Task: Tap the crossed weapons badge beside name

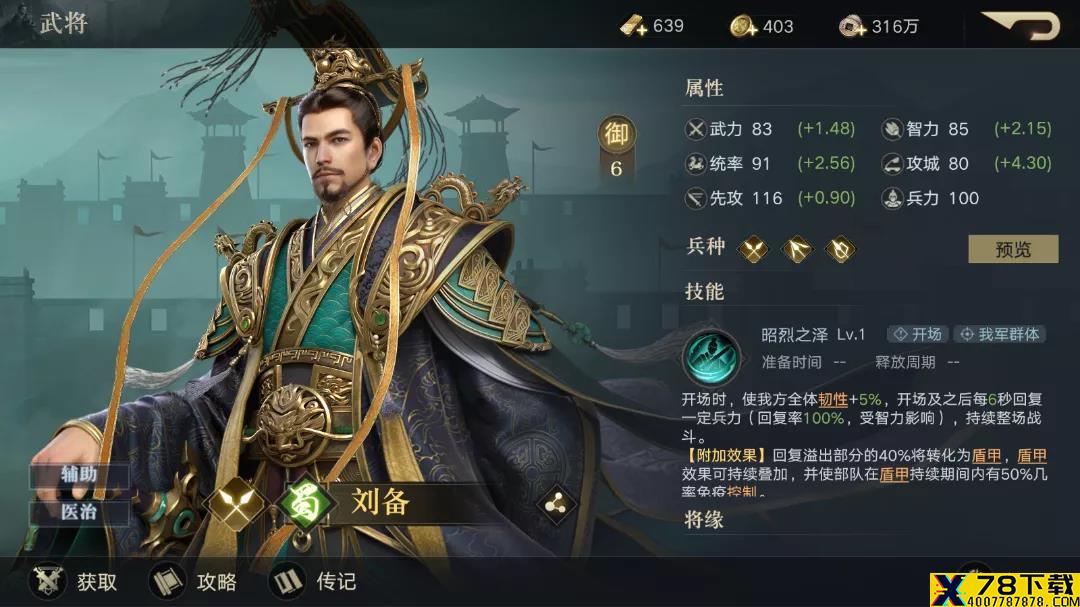Action: click(235, 504)
